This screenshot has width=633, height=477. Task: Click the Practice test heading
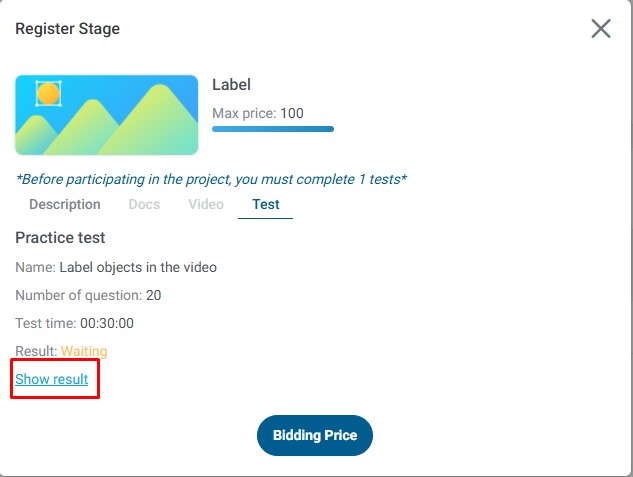pos(60,238)
